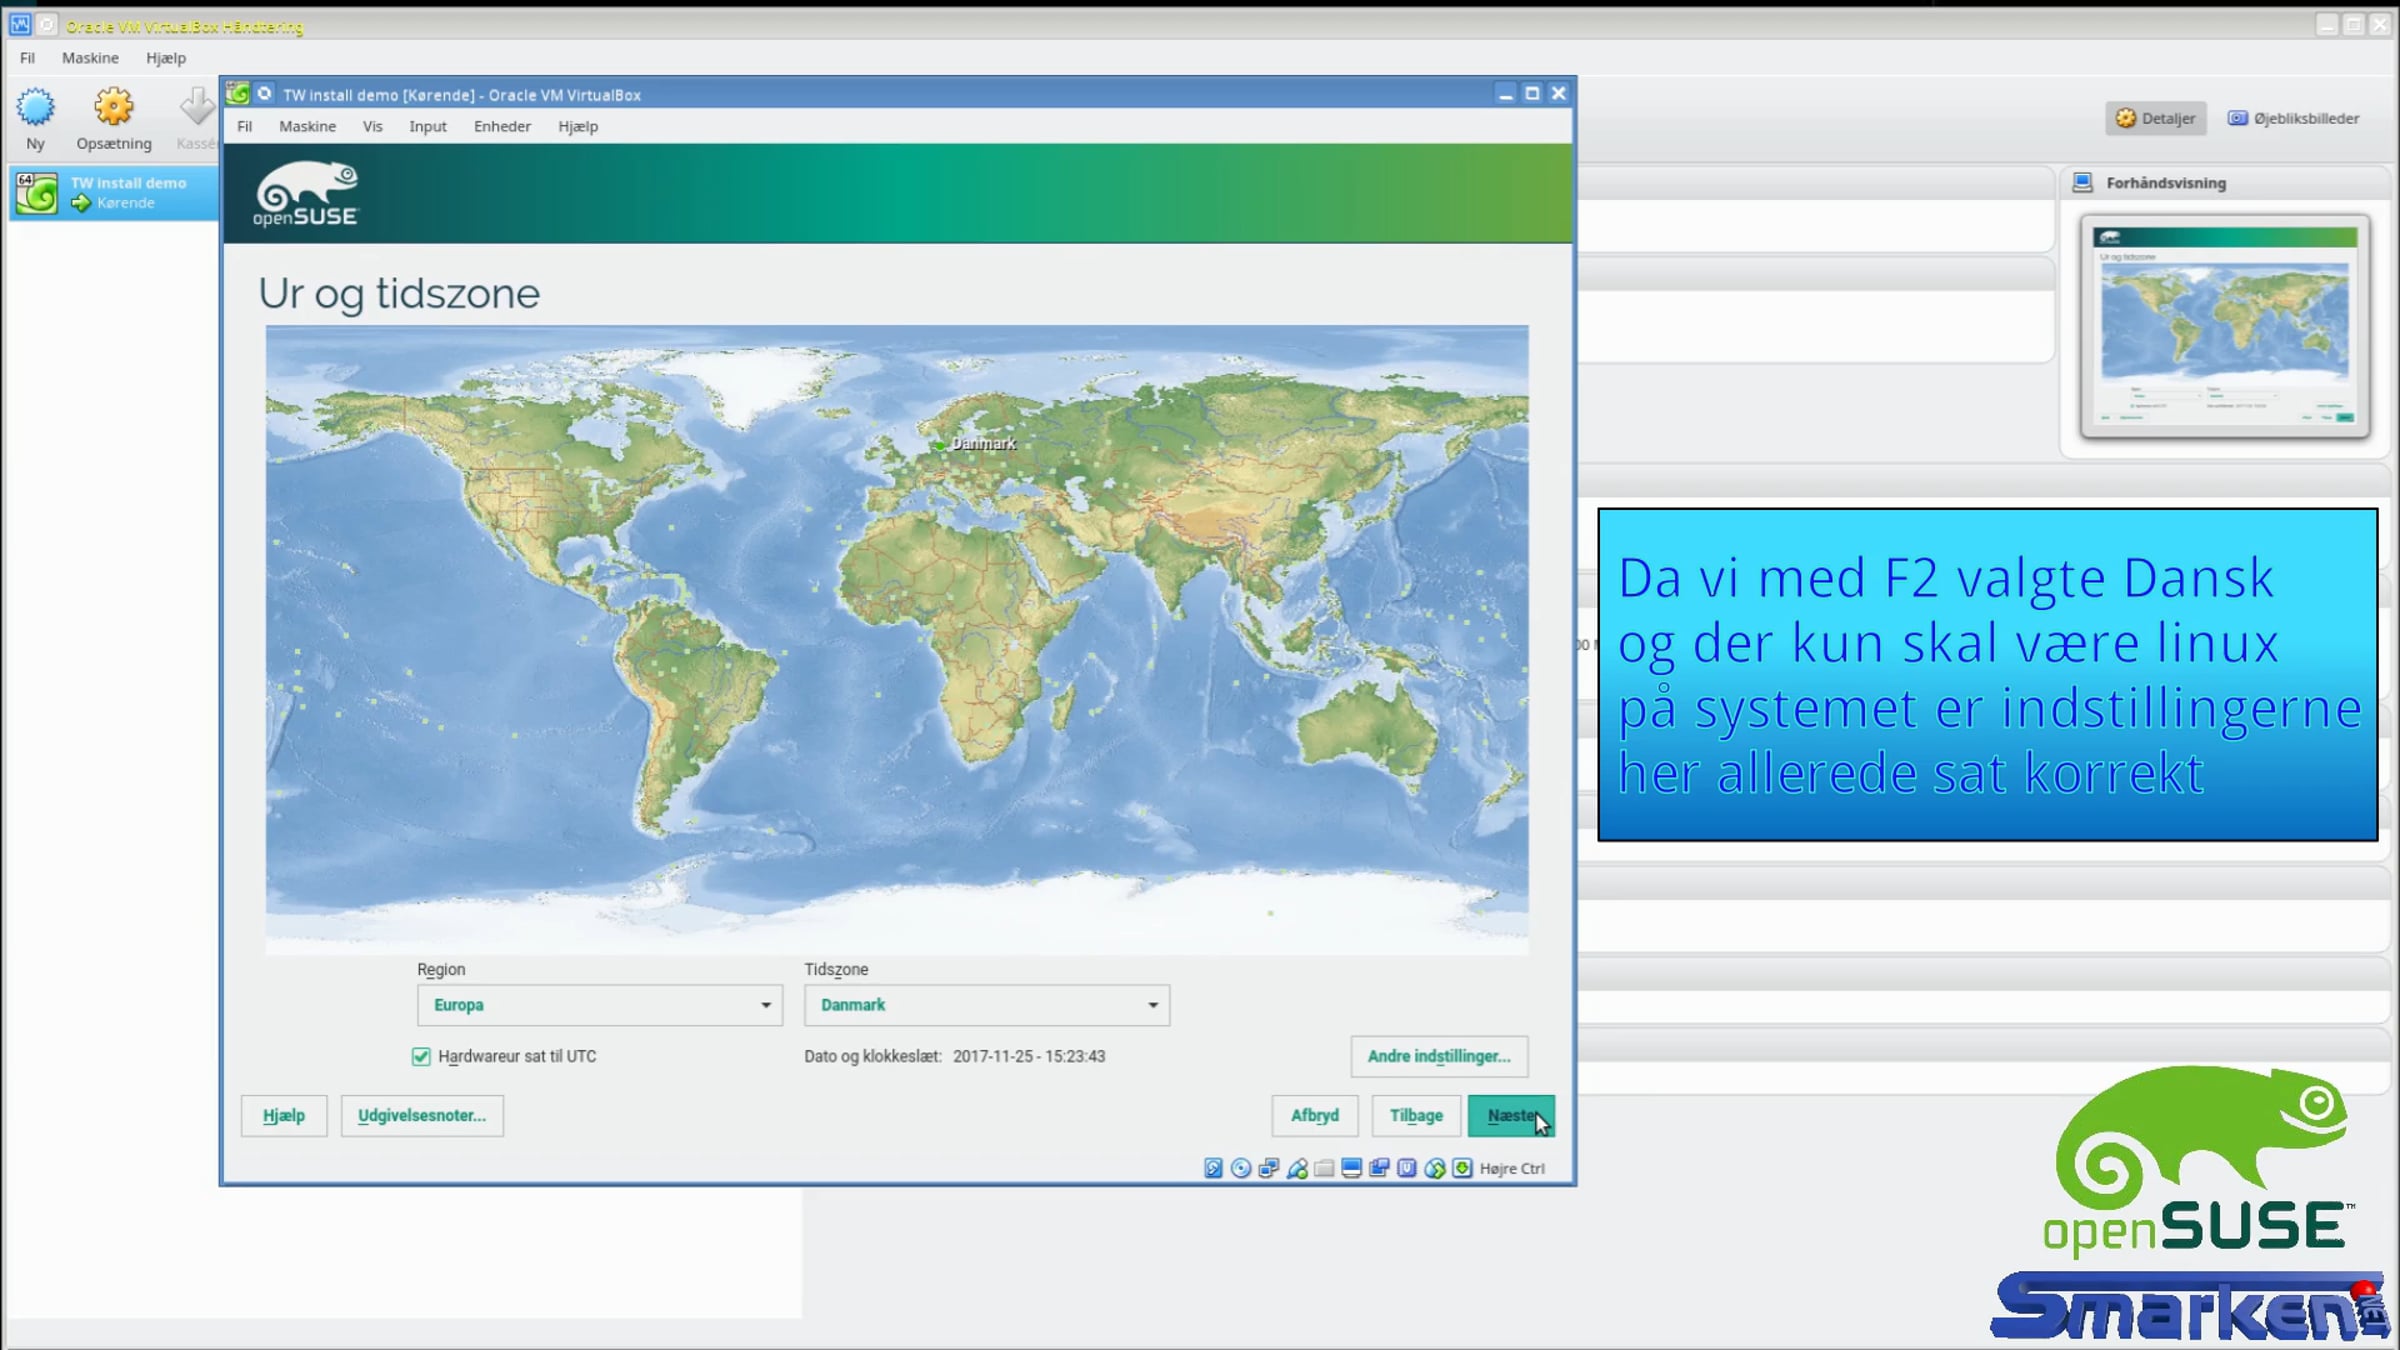This screenshot has width=2400, height=1350.
Task: Uncheck Hardwareur sat til UTC checkbox
Action: (x=421, y=1056)
